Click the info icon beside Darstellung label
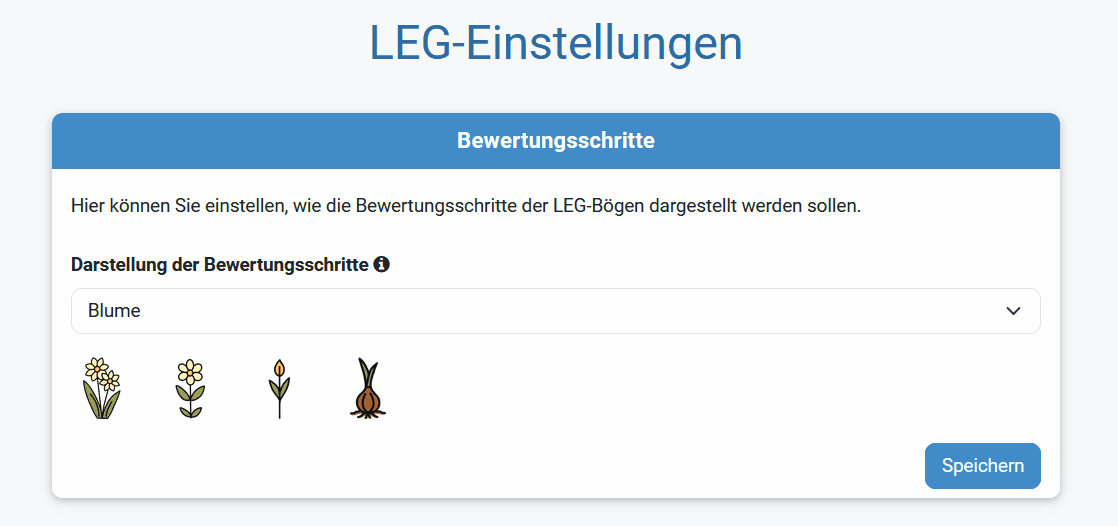The height and width of the screenshot is (526, 1118). tap(381, 265)
